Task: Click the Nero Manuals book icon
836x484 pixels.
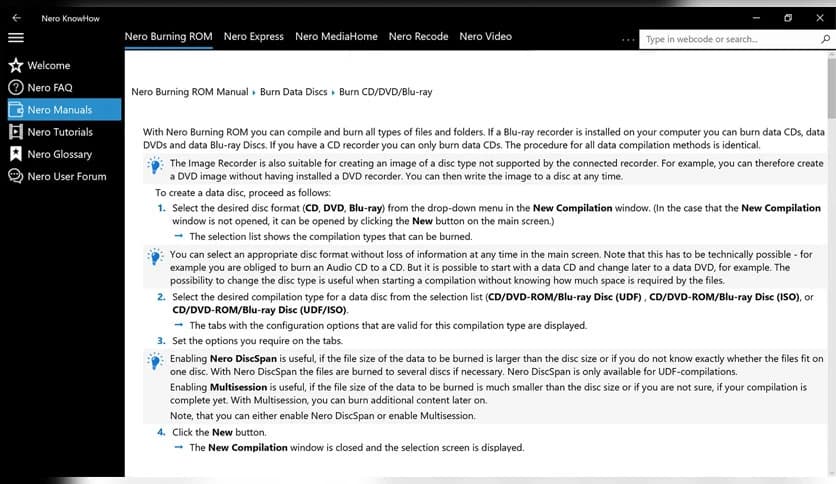Action: coord(16,110)
